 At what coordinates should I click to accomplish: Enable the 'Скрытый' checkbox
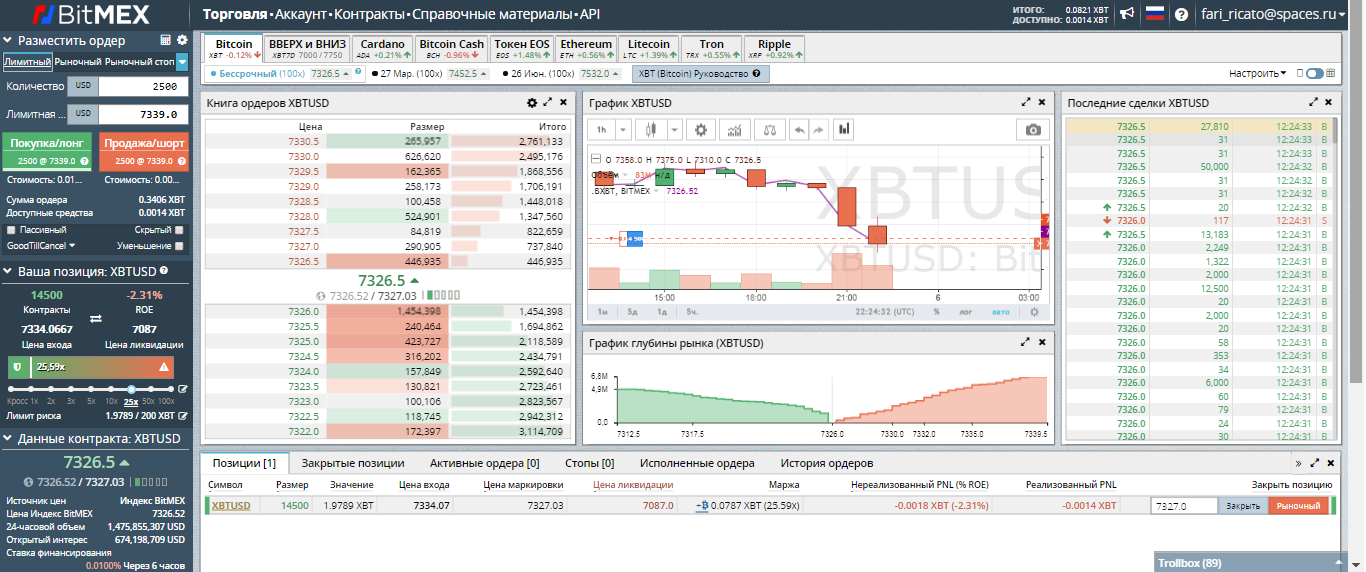(x=179, y=230)
